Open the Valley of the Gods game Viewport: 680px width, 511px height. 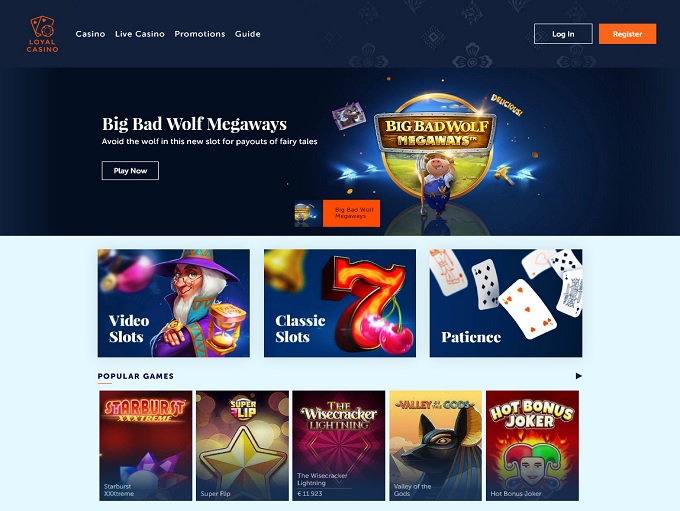click(435, 445)
